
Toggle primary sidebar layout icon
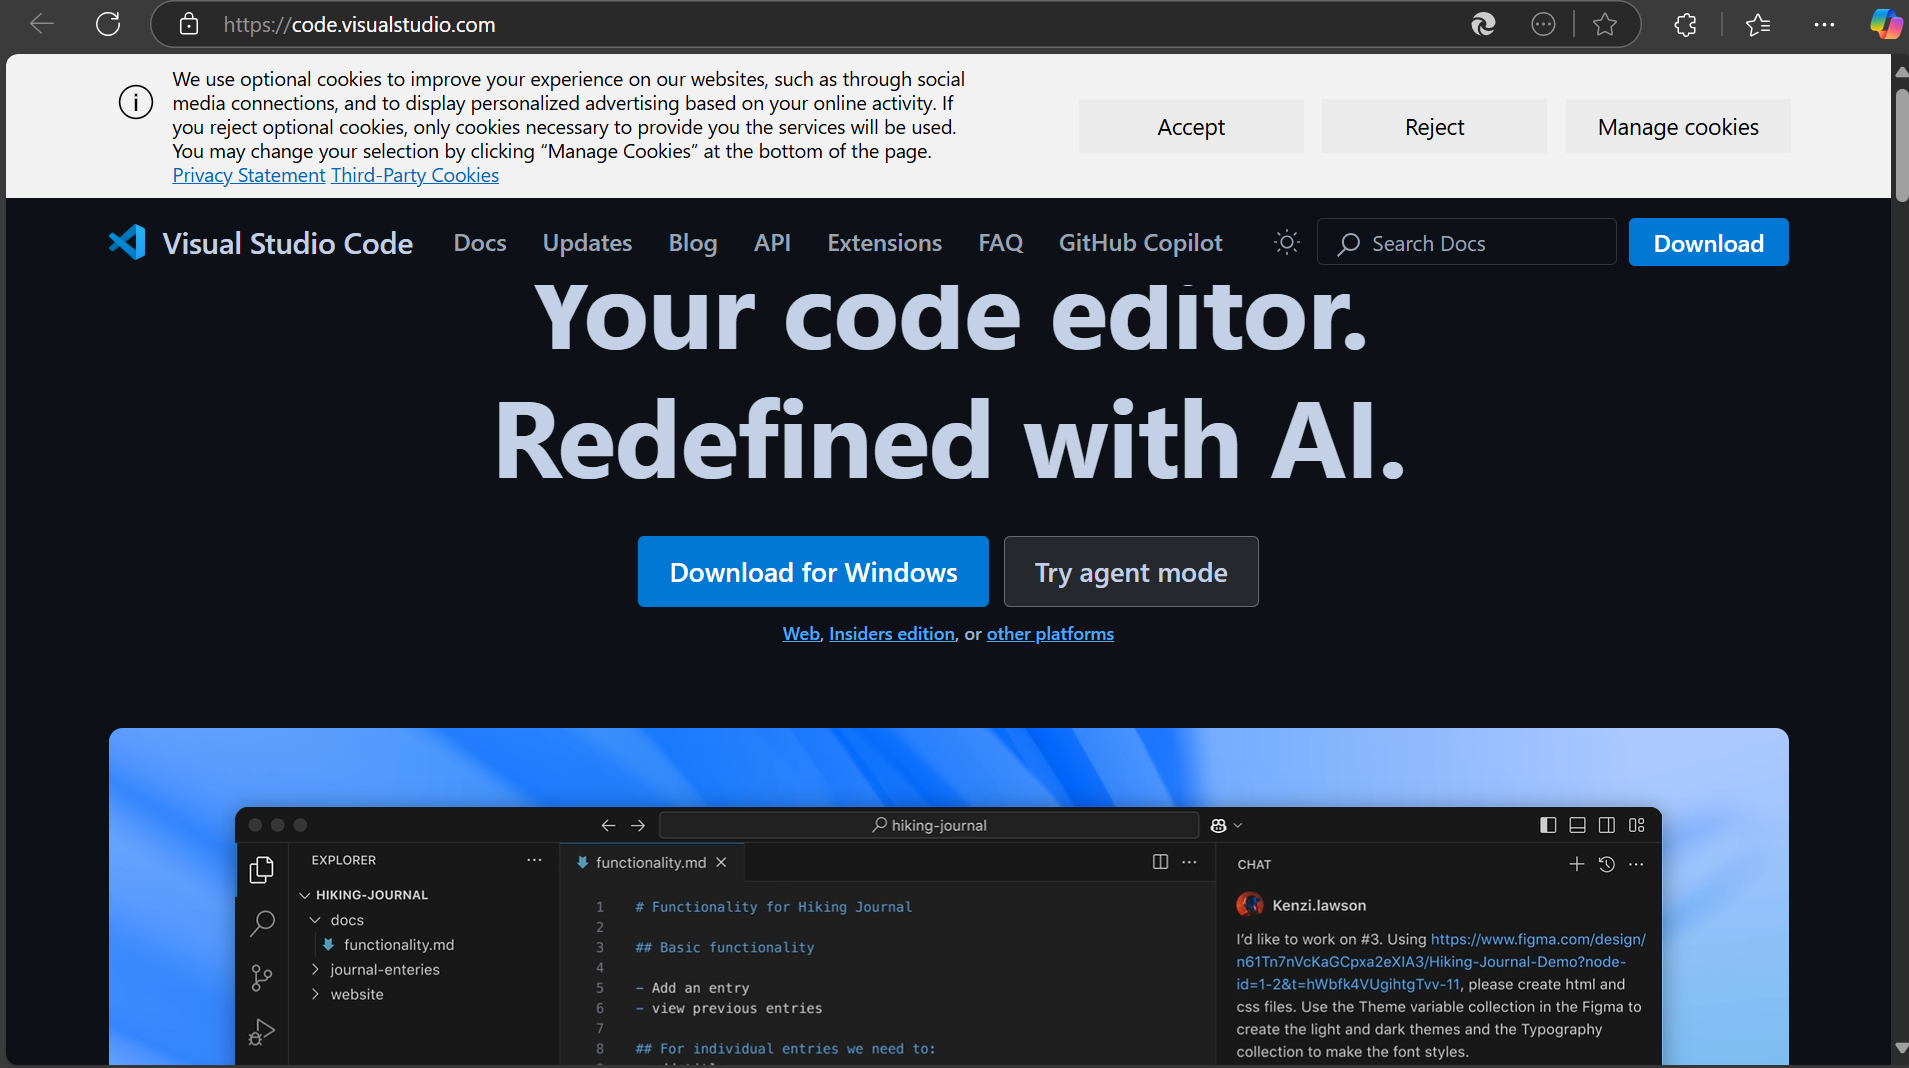1548,825
